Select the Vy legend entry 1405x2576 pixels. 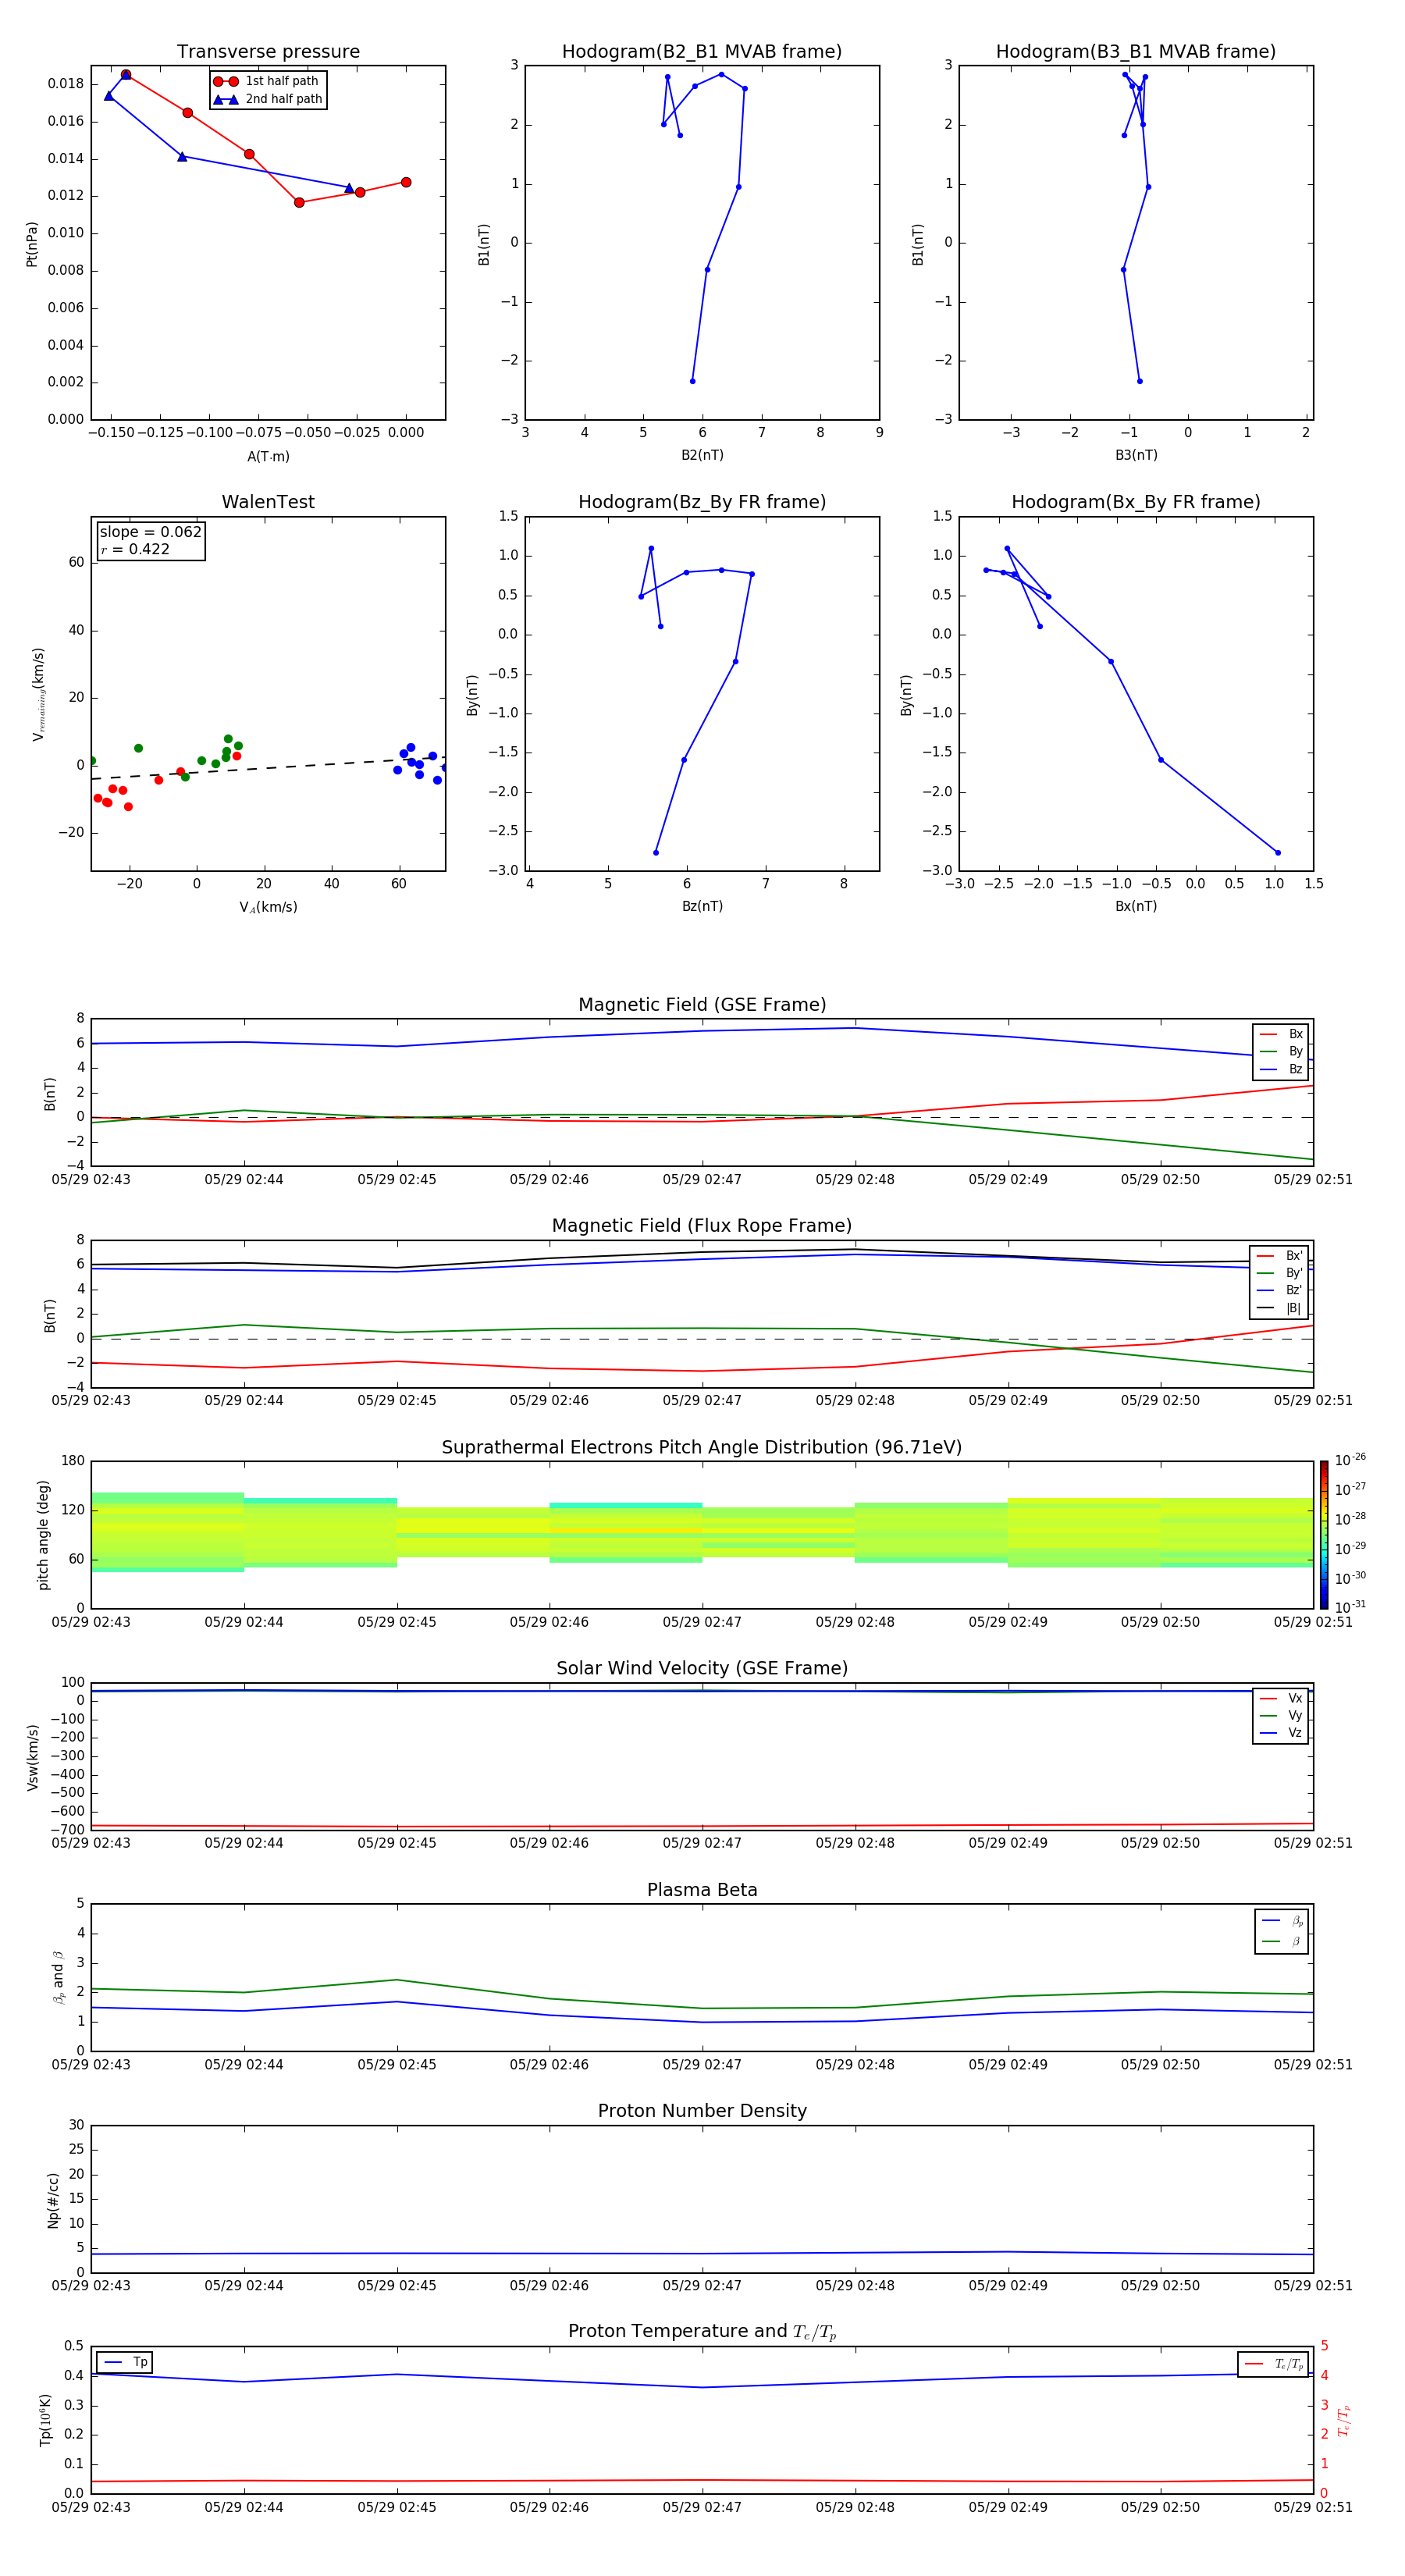point(1281,1715)
